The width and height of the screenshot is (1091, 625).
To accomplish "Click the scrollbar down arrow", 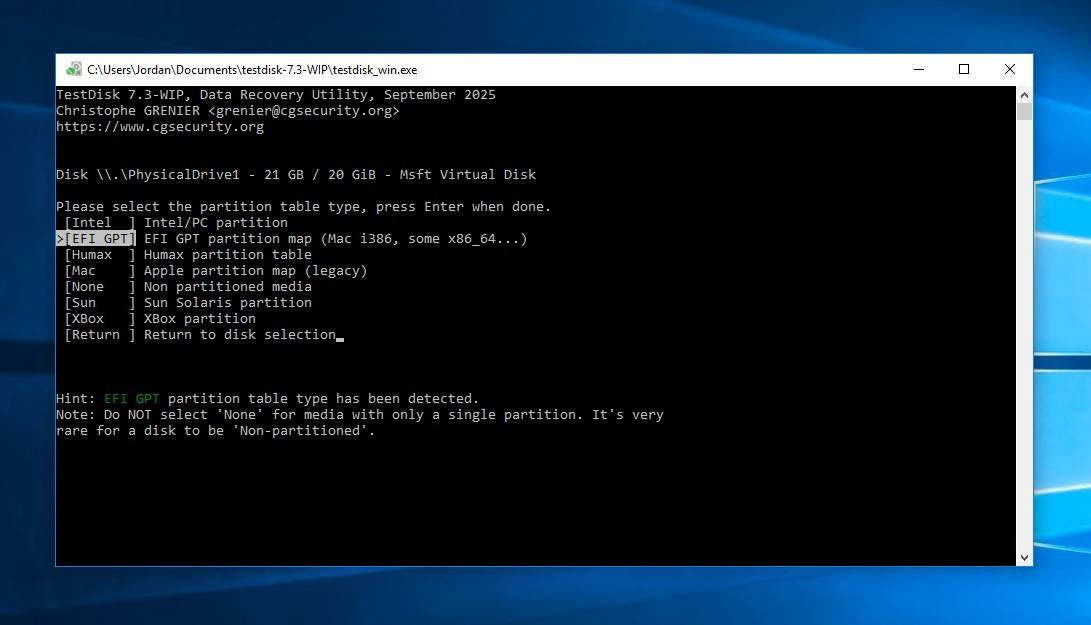I will [x=1024, y=557].
